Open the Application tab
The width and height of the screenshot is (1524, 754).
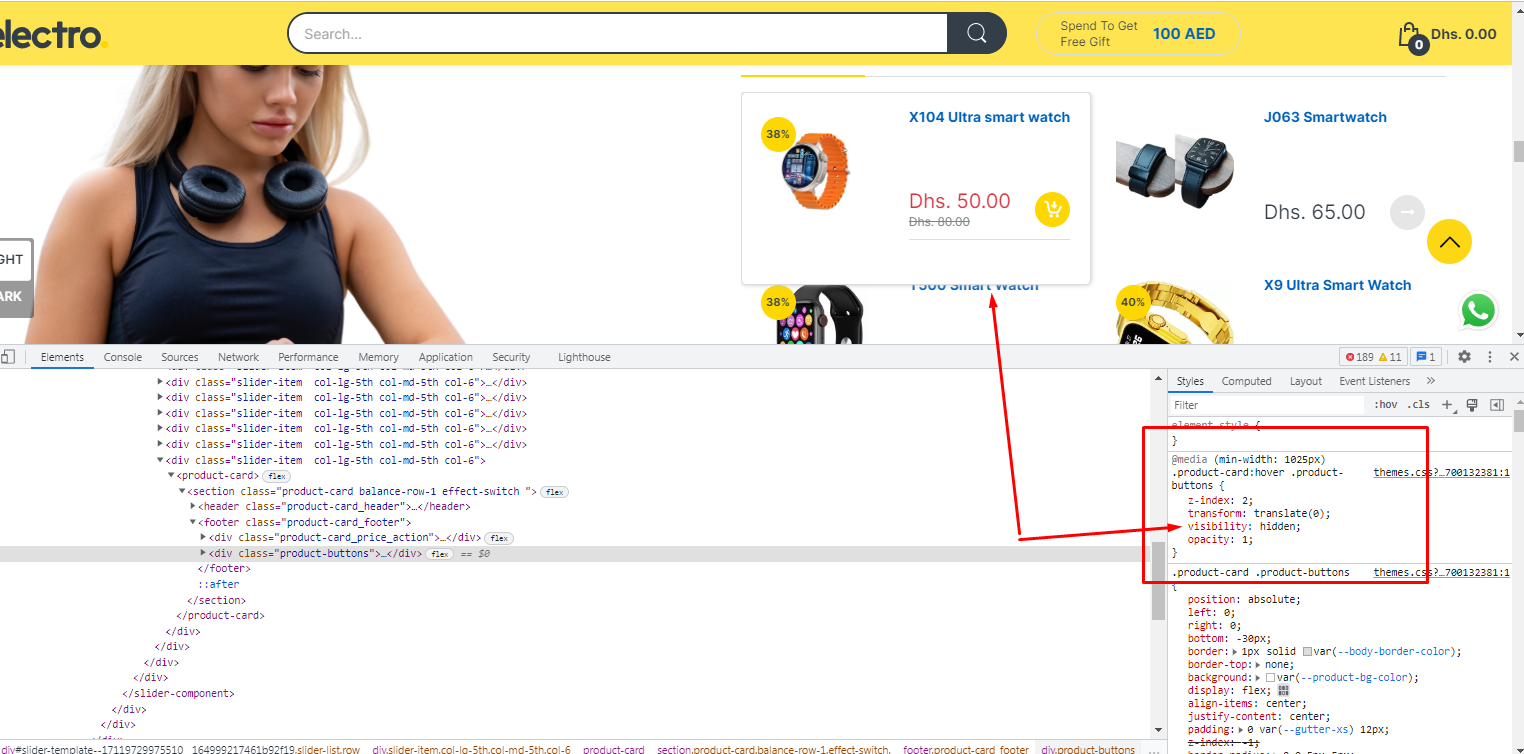tap(446, 357)
